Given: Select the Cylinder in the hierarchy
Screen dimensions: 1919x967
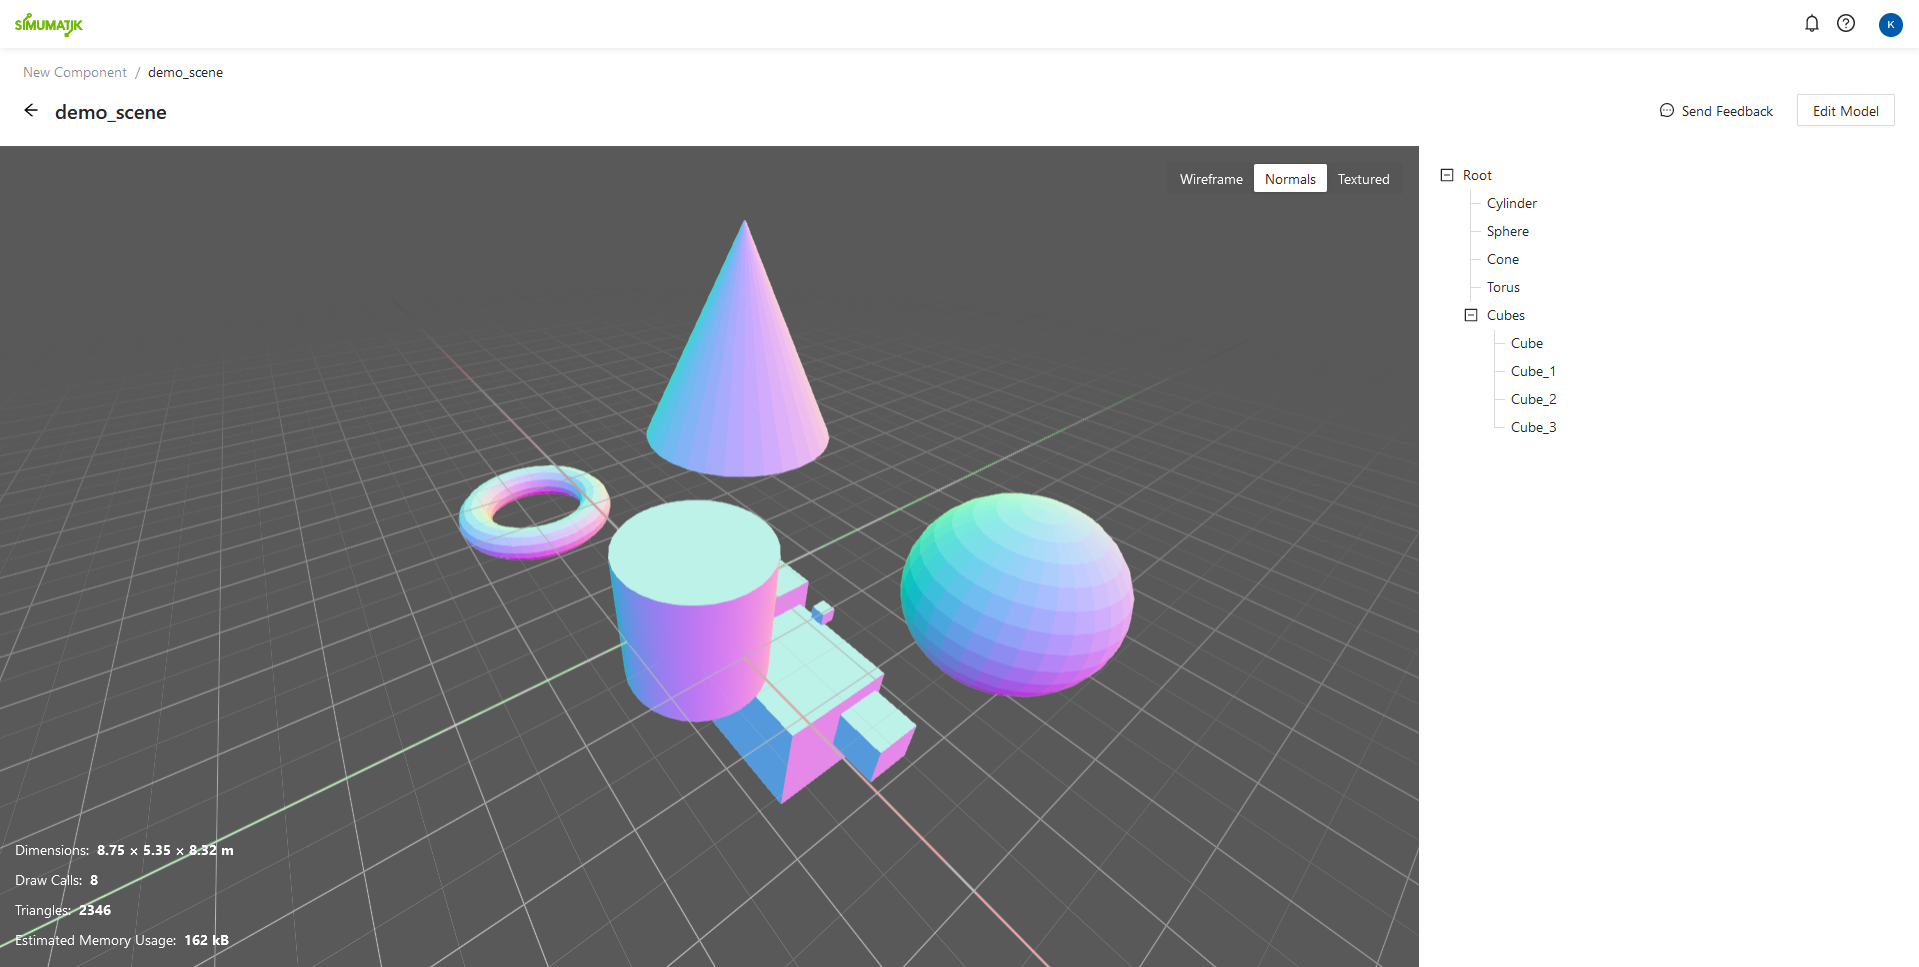Looking at the screenshot, I should (1511, 203).
